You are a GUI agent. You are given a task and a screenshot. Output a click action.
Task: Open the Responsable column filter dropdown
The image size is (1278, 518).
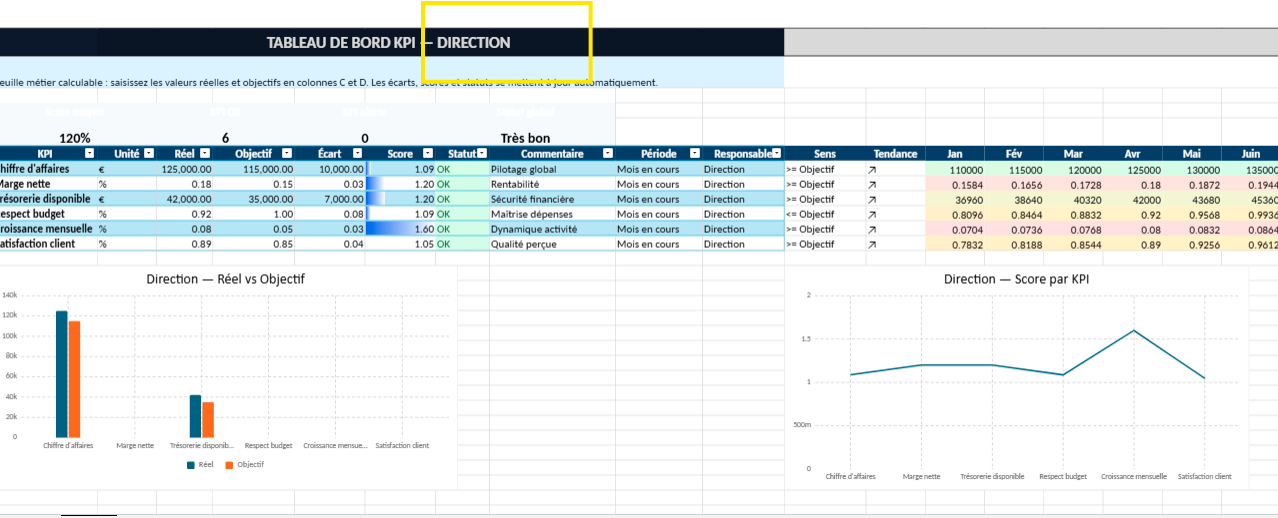tap(777, 154)
